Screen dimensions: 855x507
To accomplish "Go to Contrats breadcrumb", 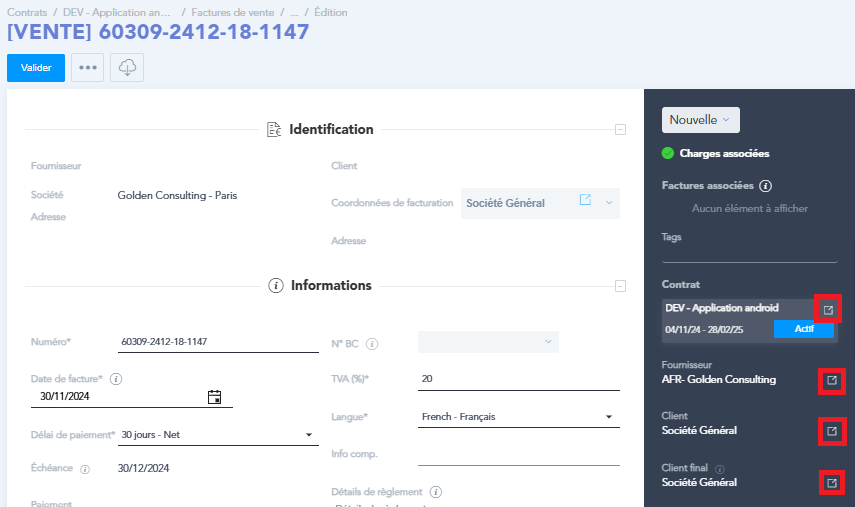I will click(27, 12).
